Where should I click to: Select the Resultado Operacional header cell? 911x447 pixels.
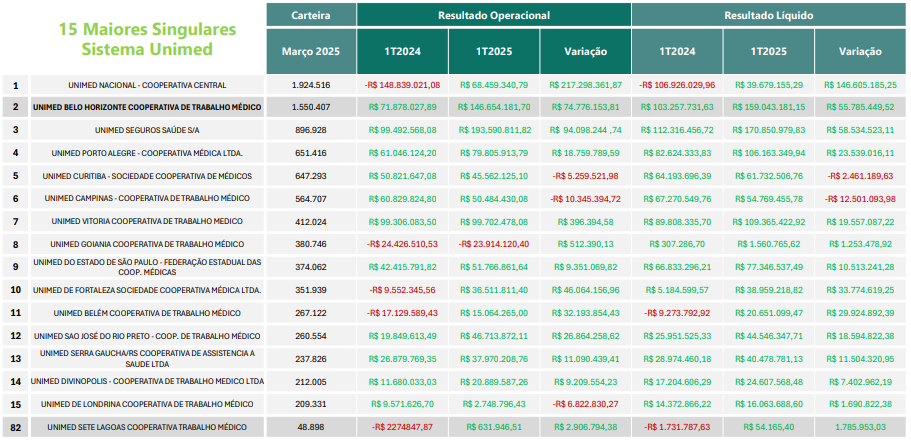pos(494,15)
